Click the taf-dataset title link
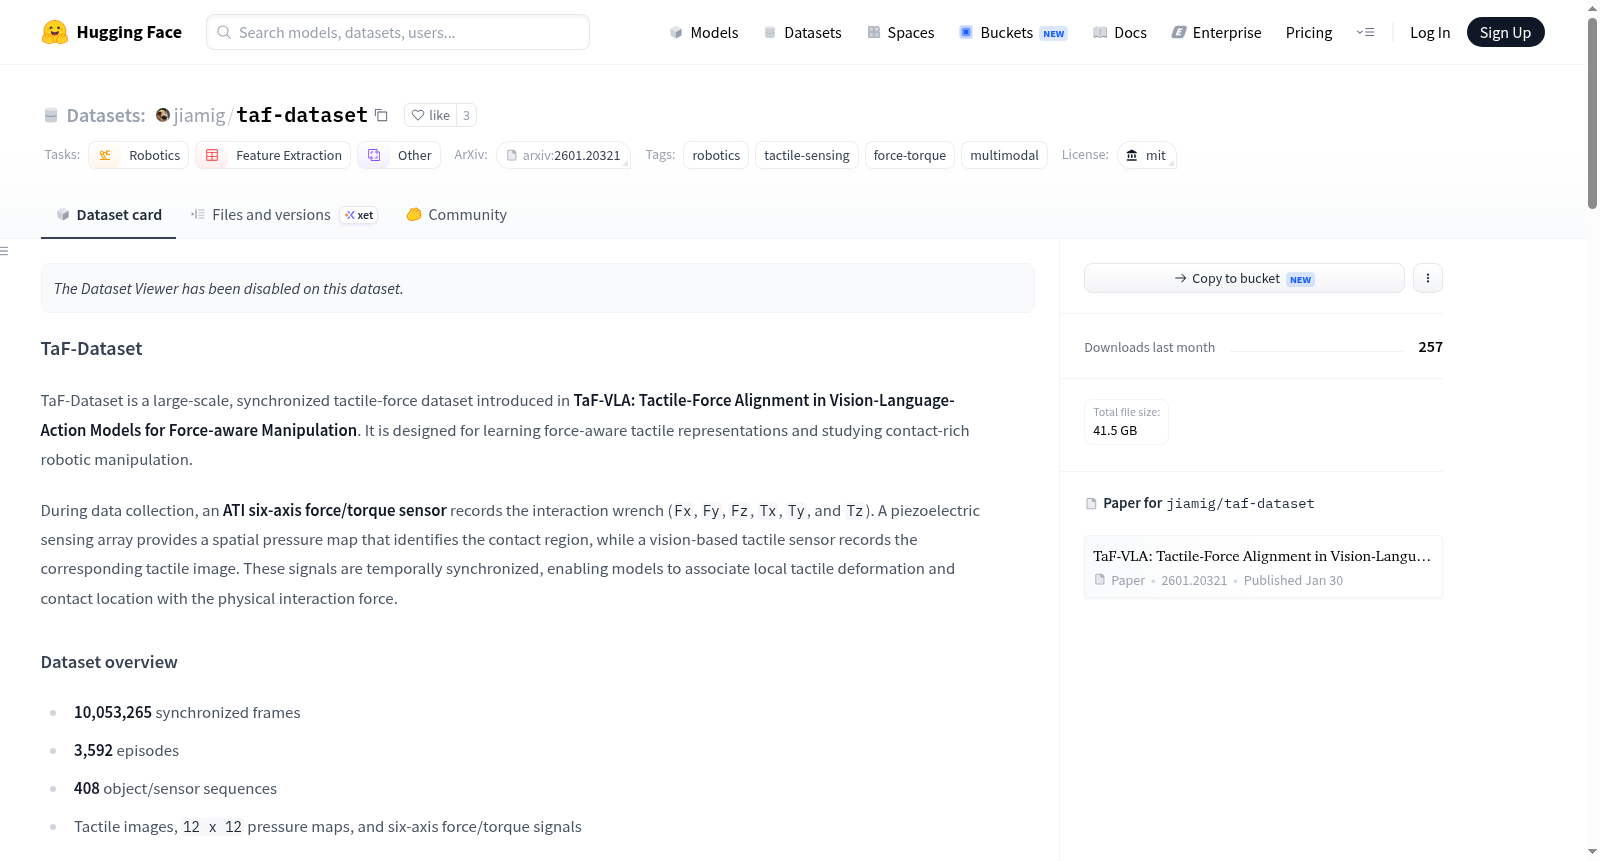1600x861 pixels. 302,115
